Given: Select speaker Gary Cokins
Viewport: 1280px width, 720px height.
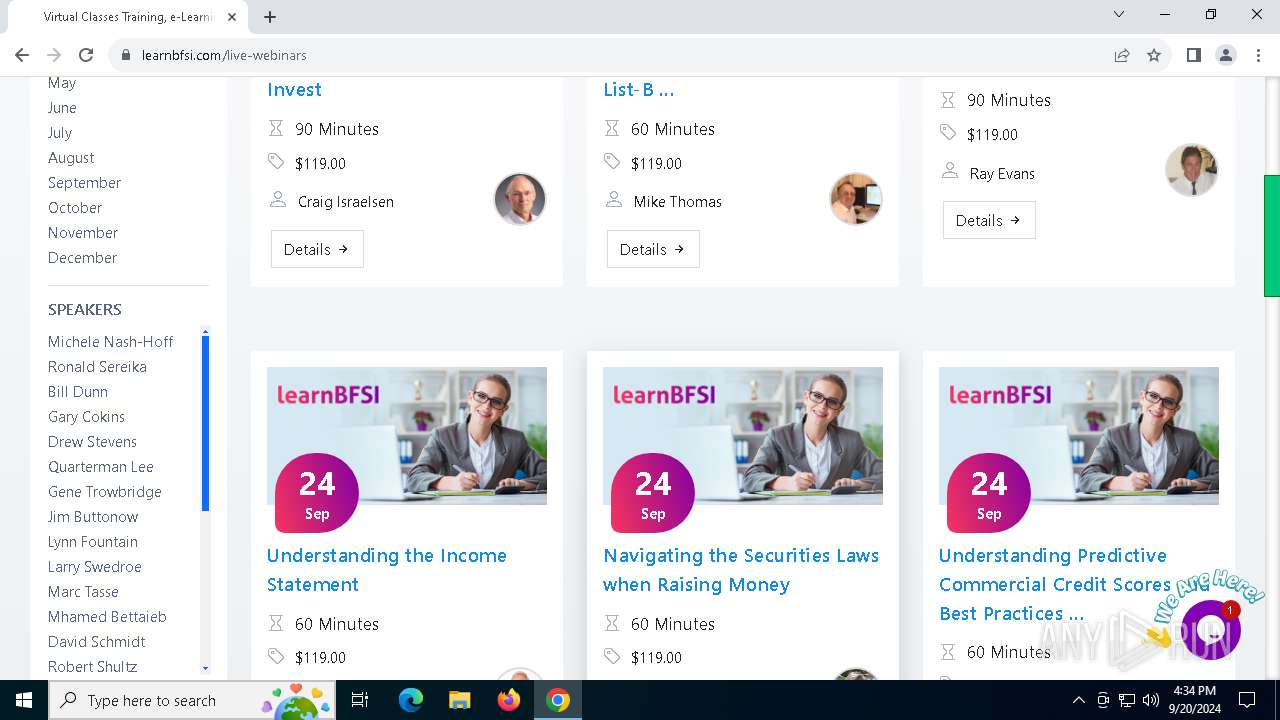Looking at the screenshot, I should [86, 417].
